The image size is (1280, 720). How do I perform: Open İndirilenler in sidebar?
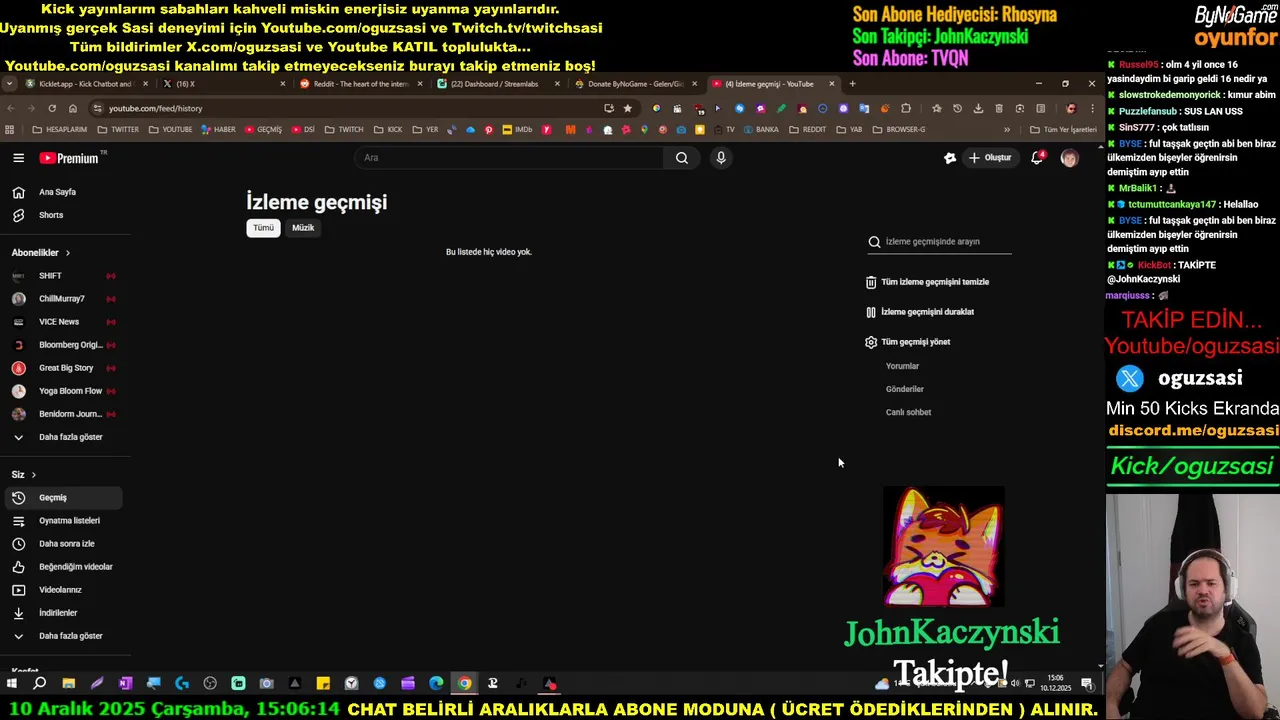coord(64,613)
